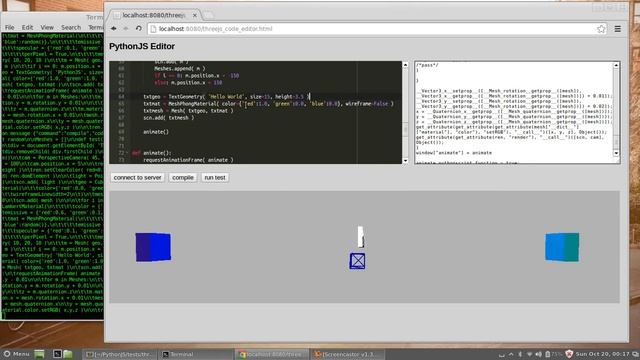Click the address bar URL field
640x360 pixels.
(376, 29)
